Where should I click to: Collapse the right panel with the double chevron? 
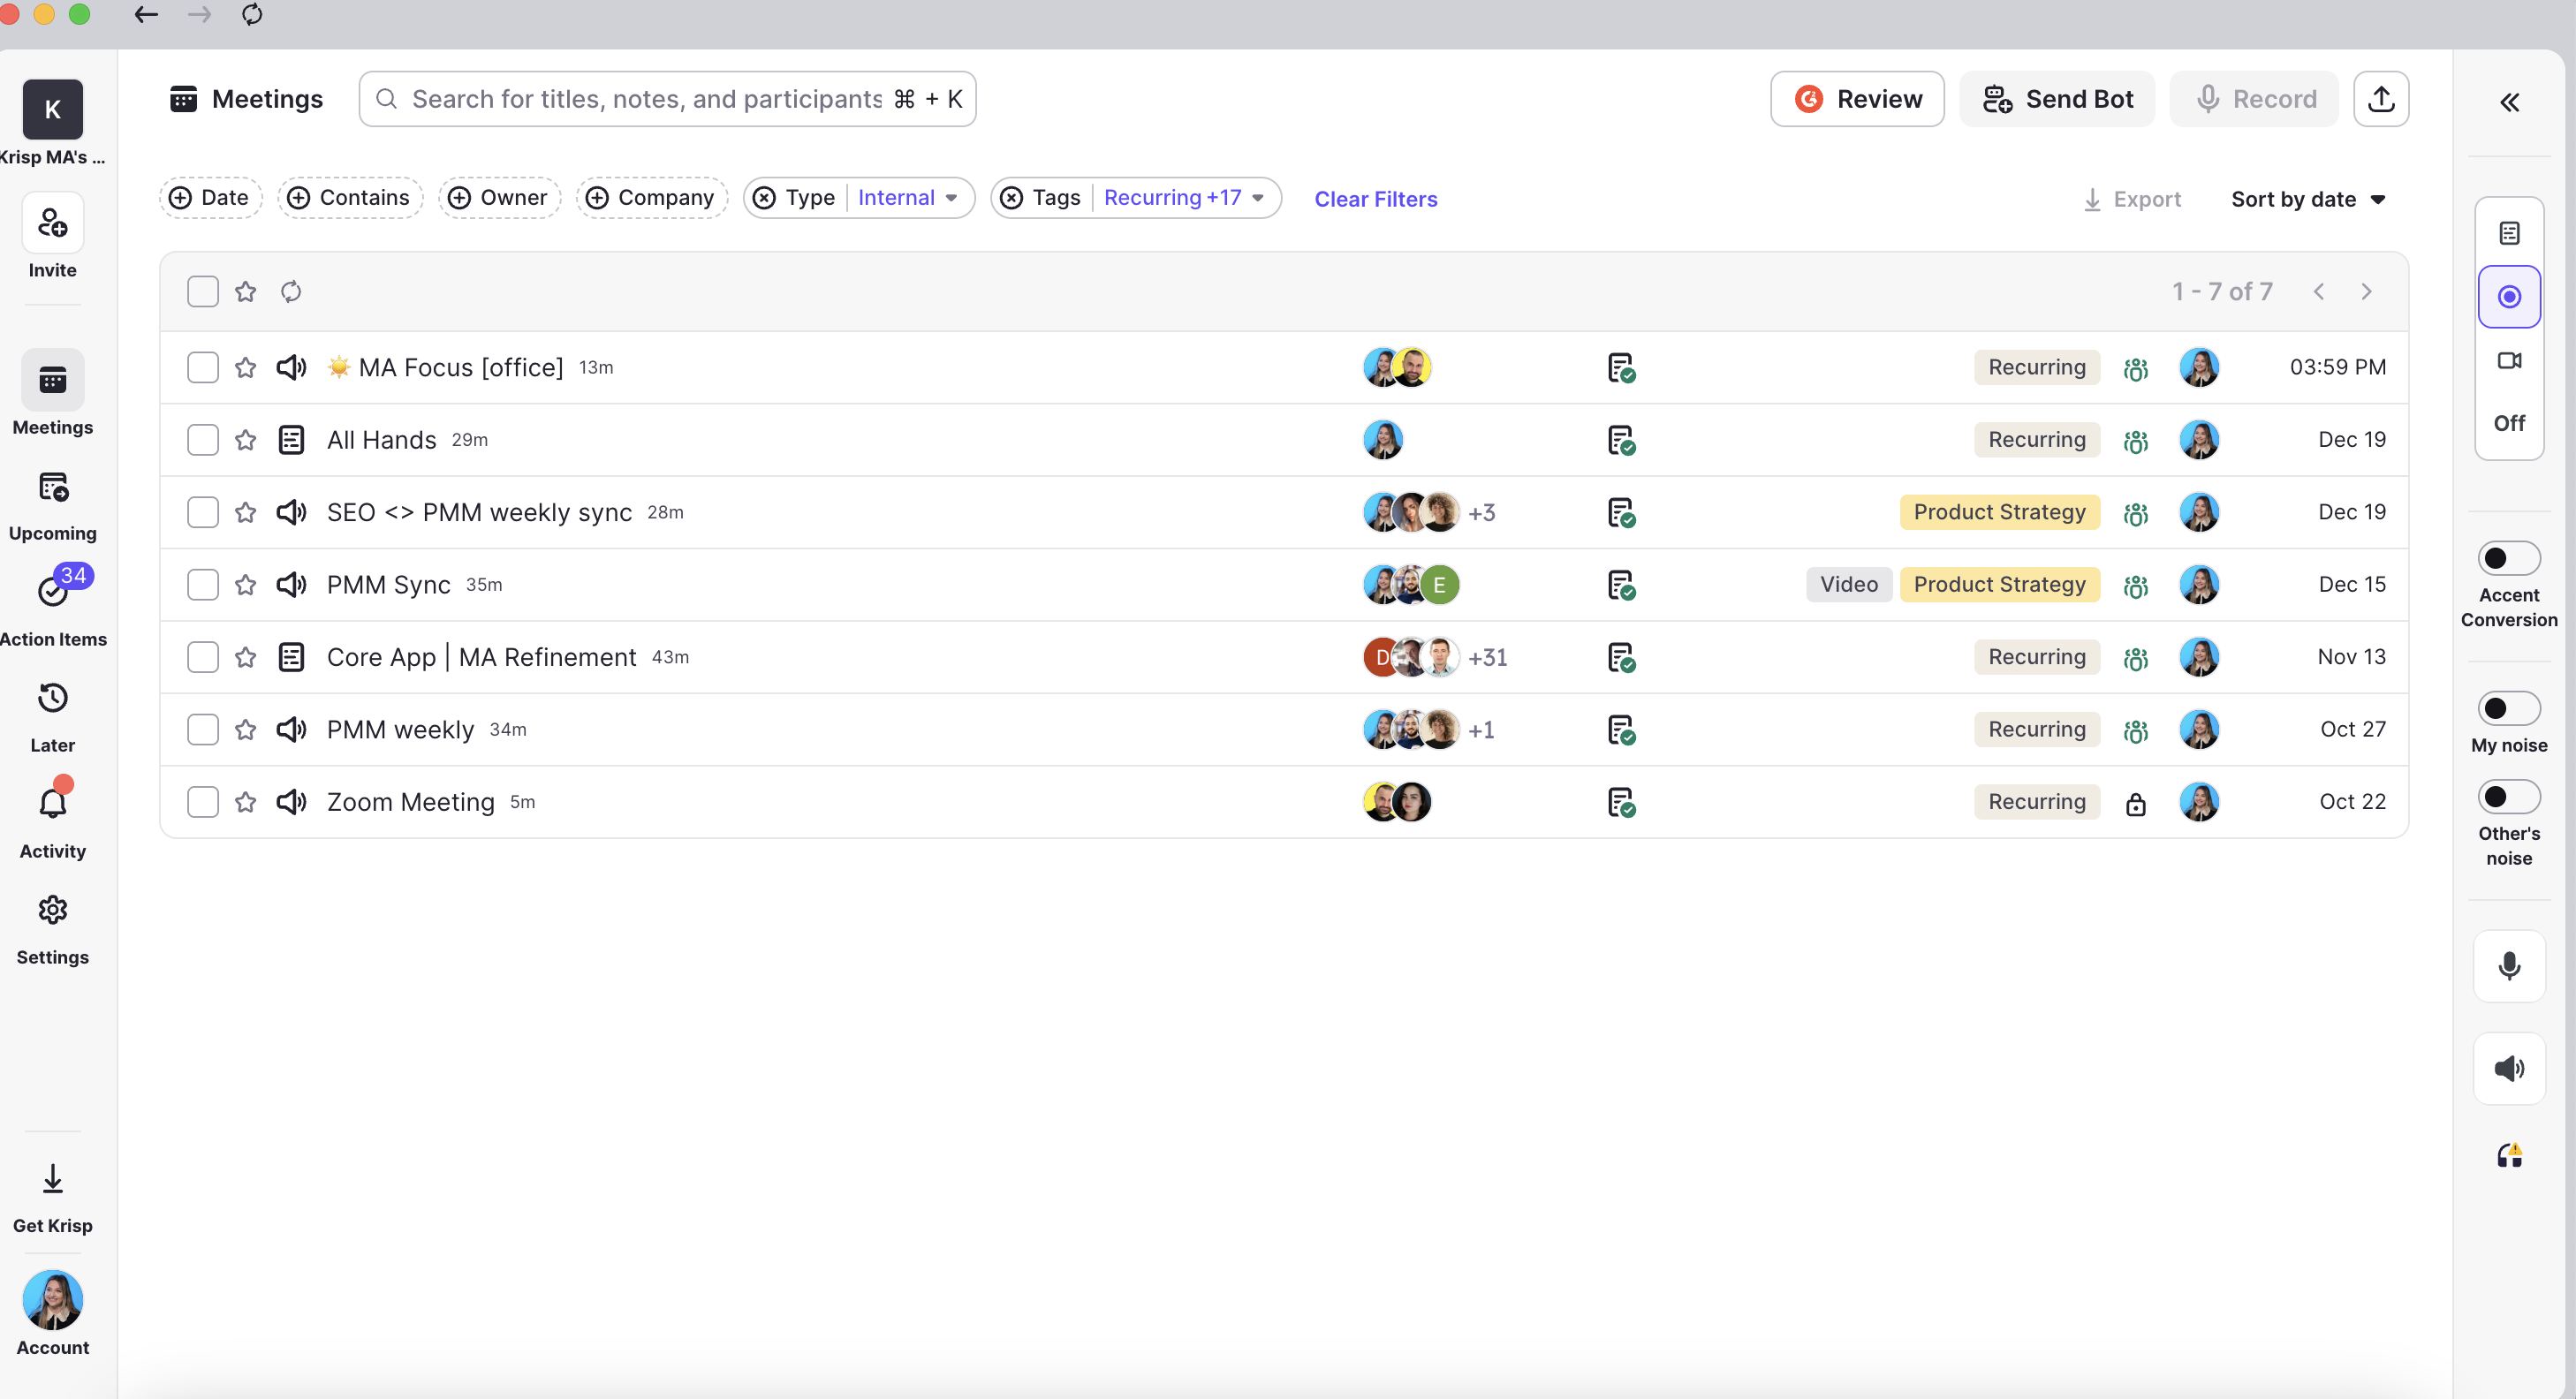[2509, 102]
